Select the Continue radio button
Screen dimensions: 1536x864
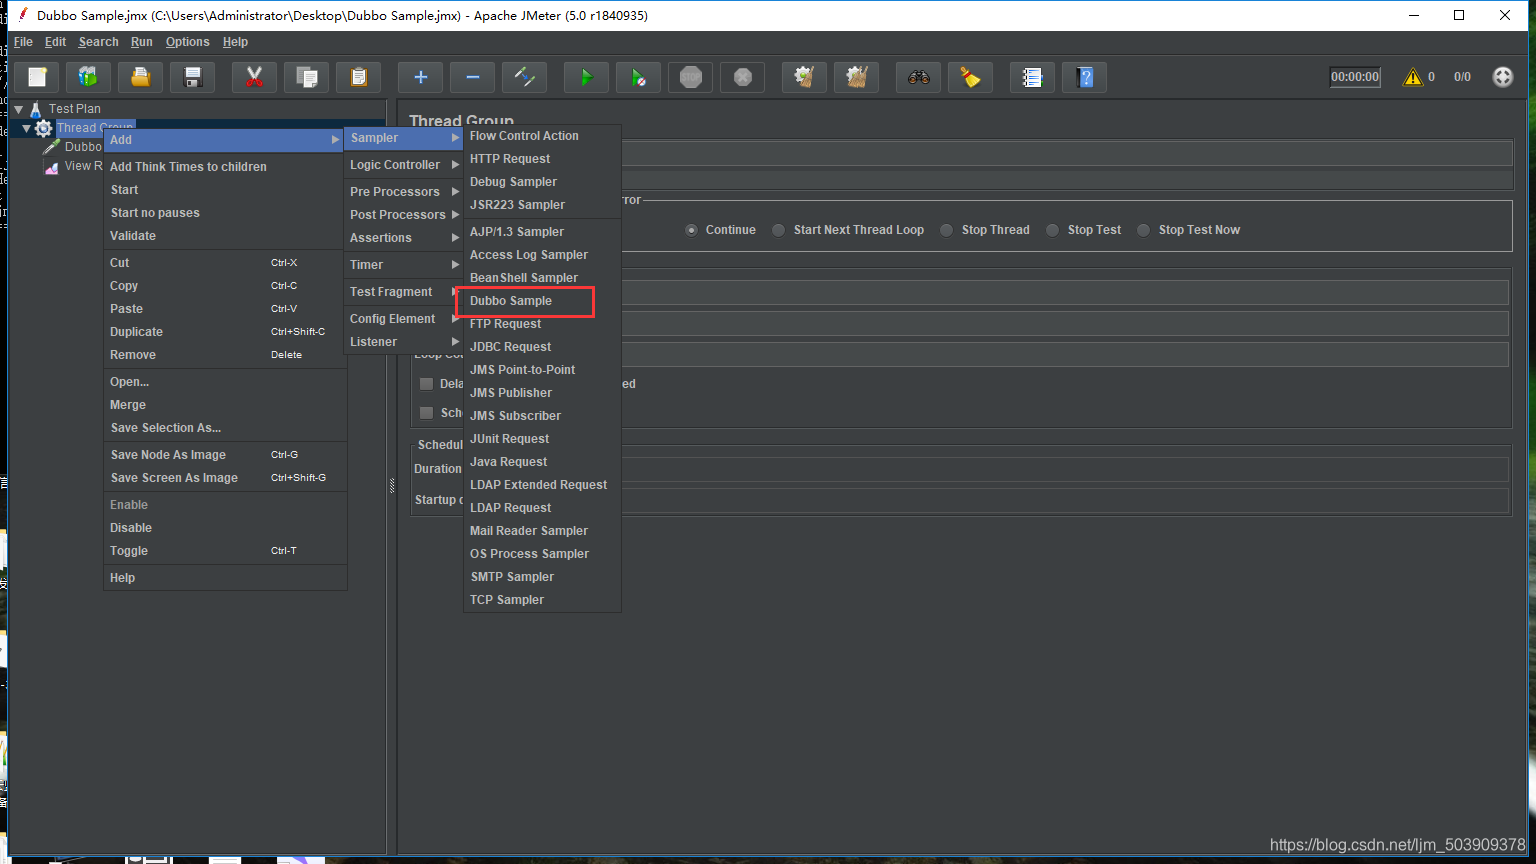691,230
